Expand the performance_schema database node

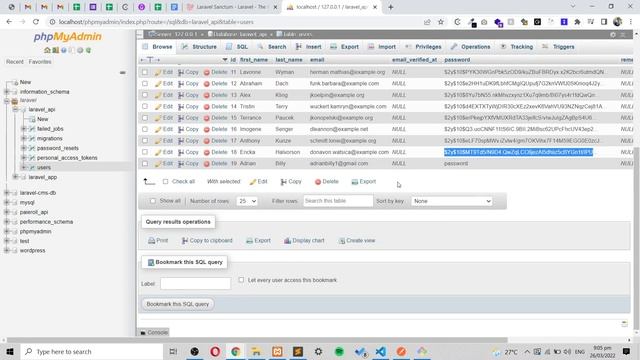click(x=7, y=222)
